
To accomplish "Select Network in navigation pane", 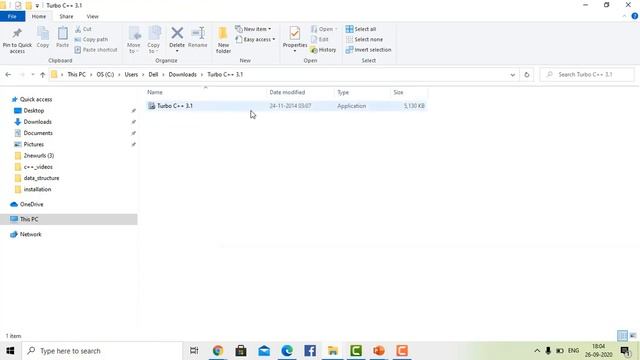I will tap(31, 234).
